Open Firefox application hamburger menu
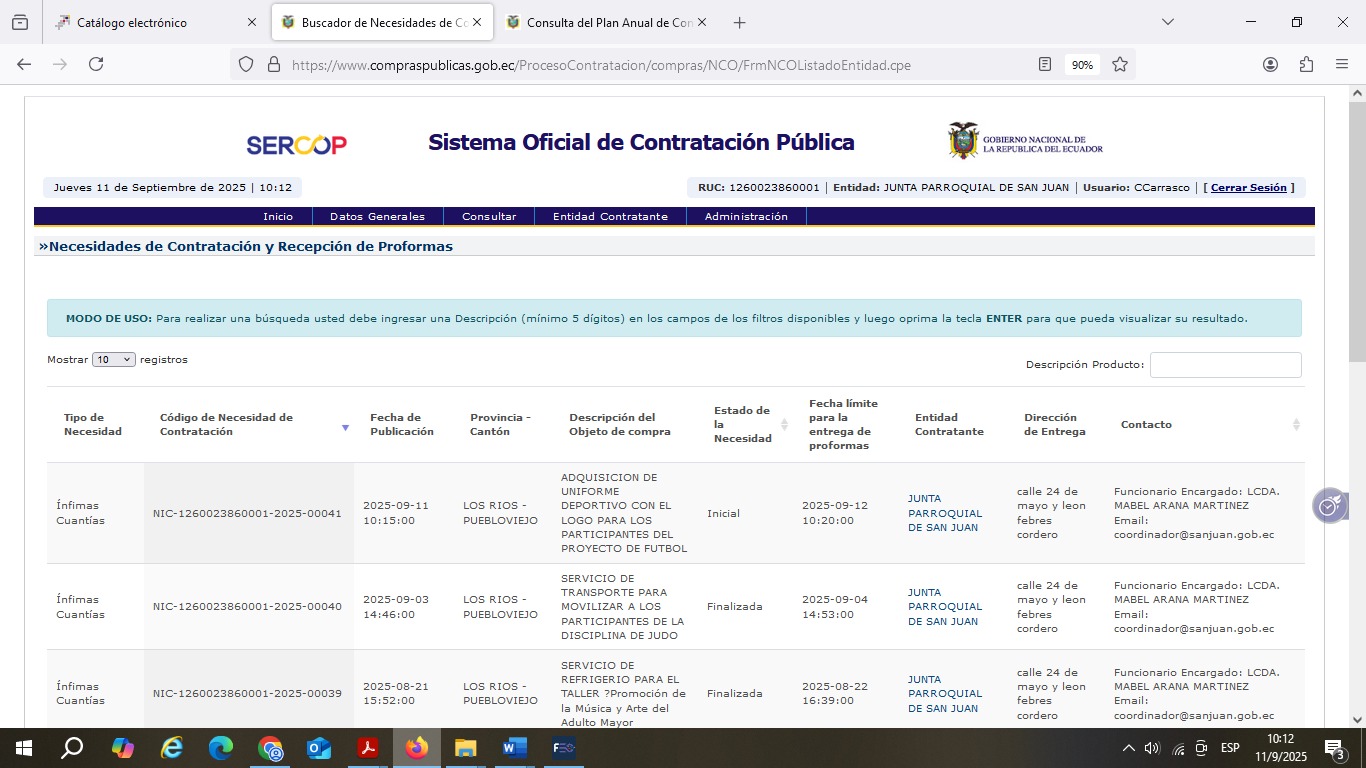The height and width of the screenshot is (768, 1366). pyautogui.click(x=1342, y=64)
